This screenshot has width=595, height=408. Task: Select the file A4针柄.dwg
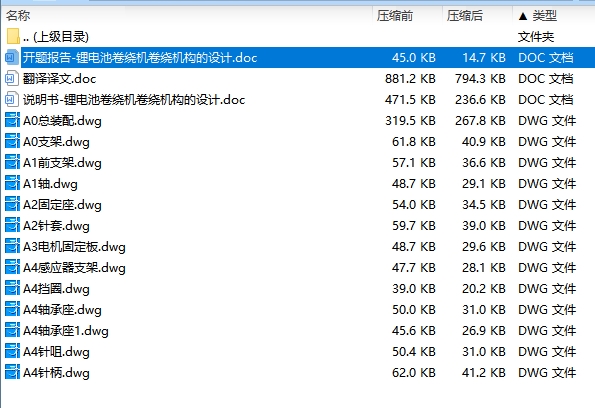click(x=56, y=373)
